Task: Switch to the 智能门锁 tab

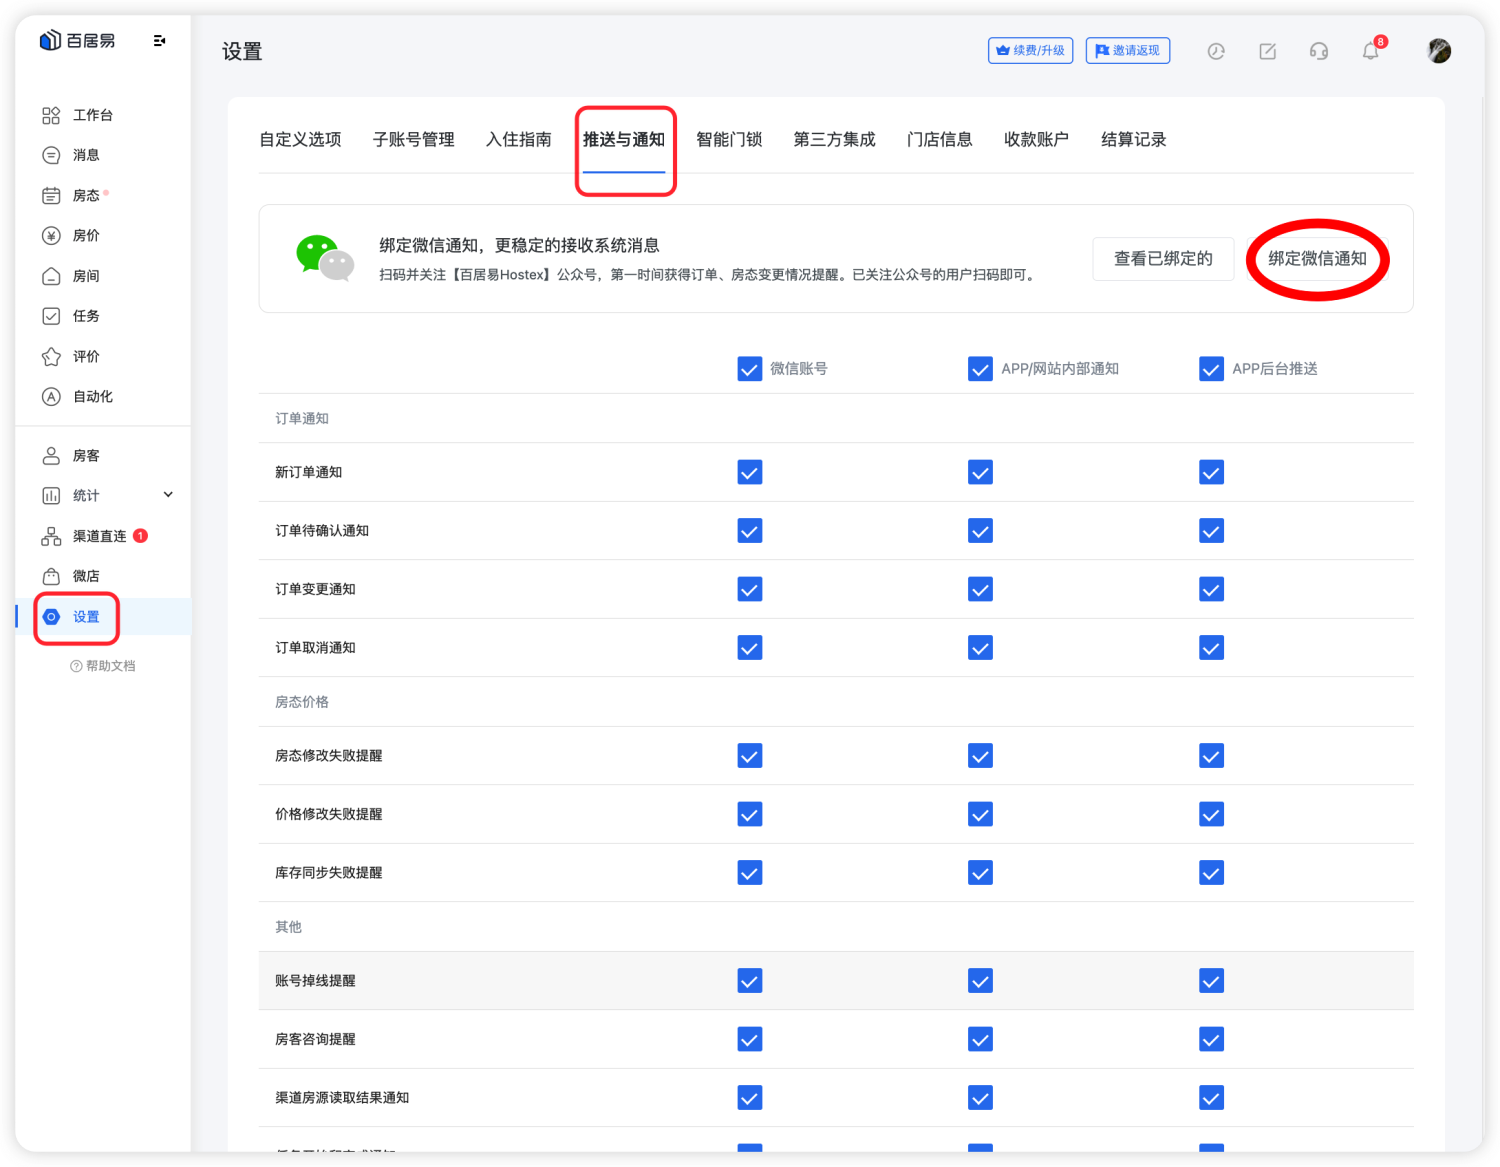Action: pos(729,139)
